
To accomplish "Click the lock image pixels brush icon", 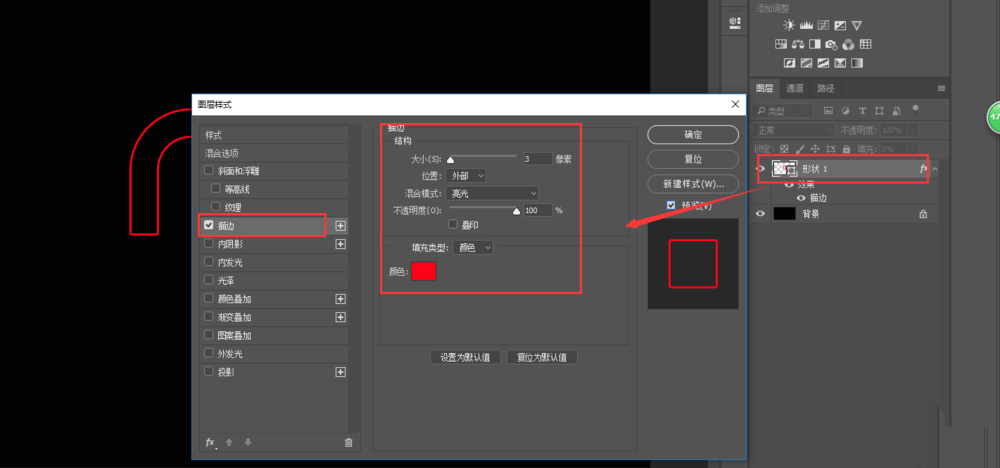I will click(802, 148).
